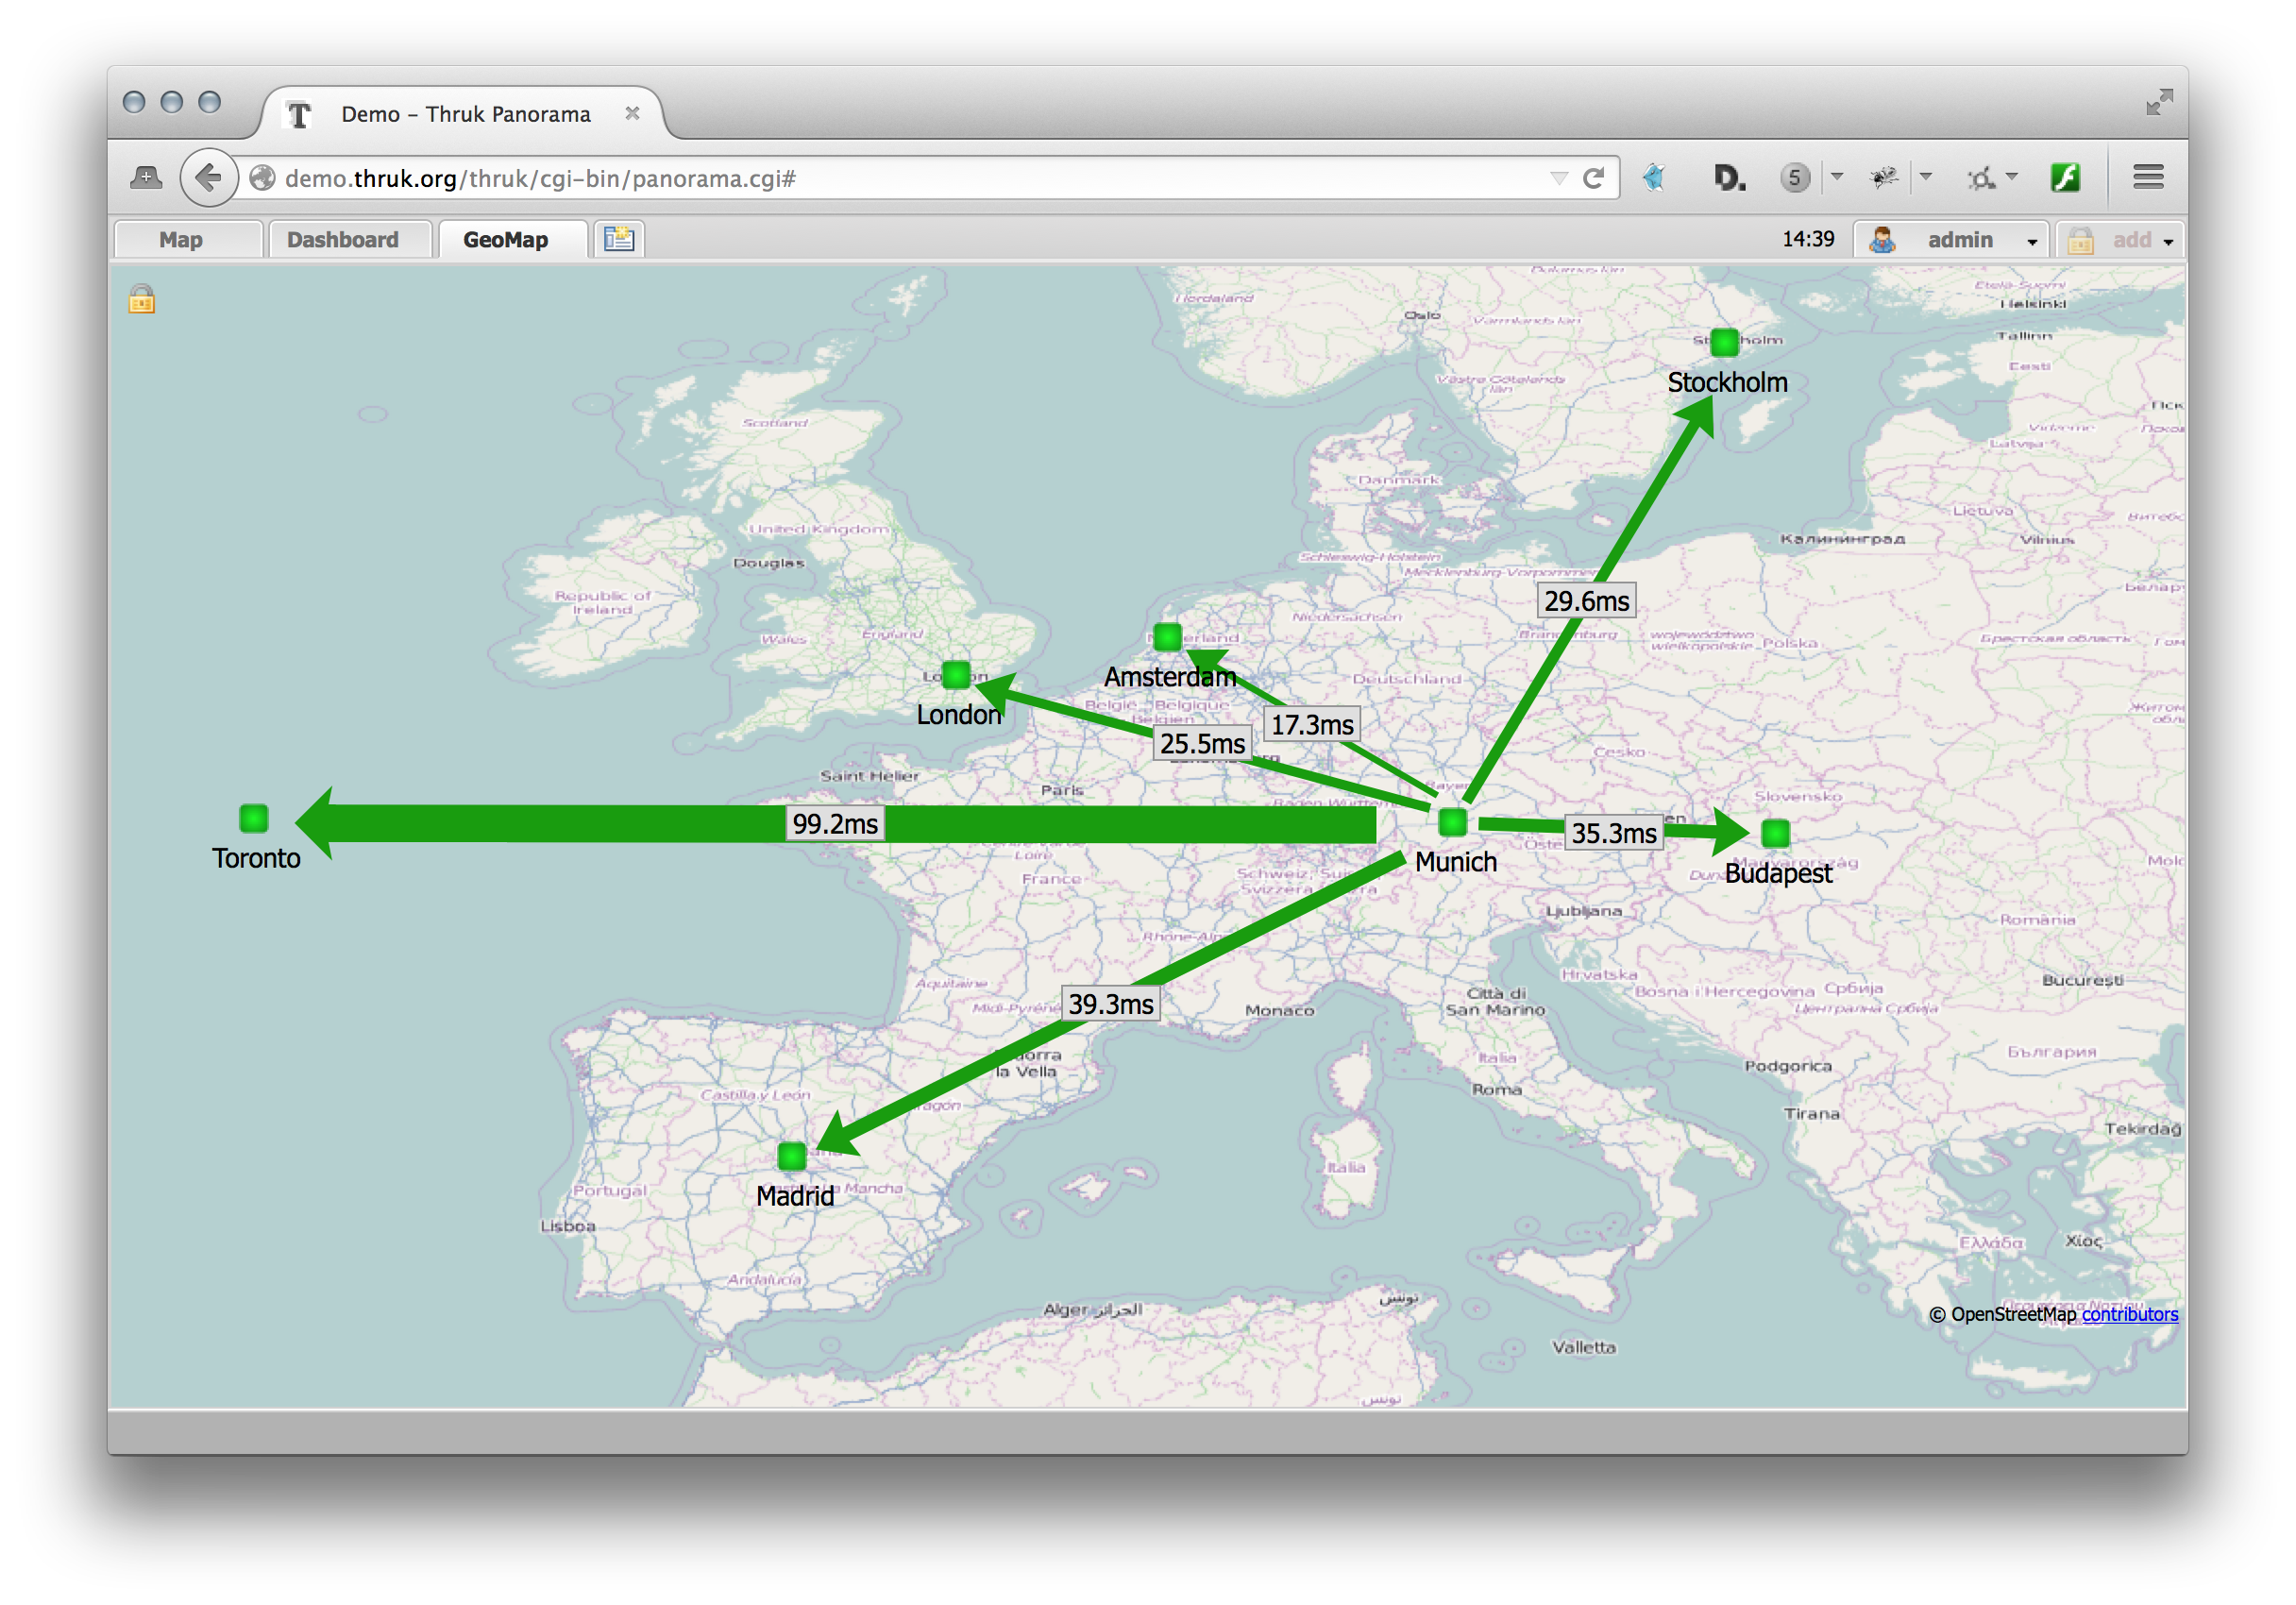Click the Munich host status square
Viewport: 2296px width, 1605px height.
click(x=1452, y=823)
